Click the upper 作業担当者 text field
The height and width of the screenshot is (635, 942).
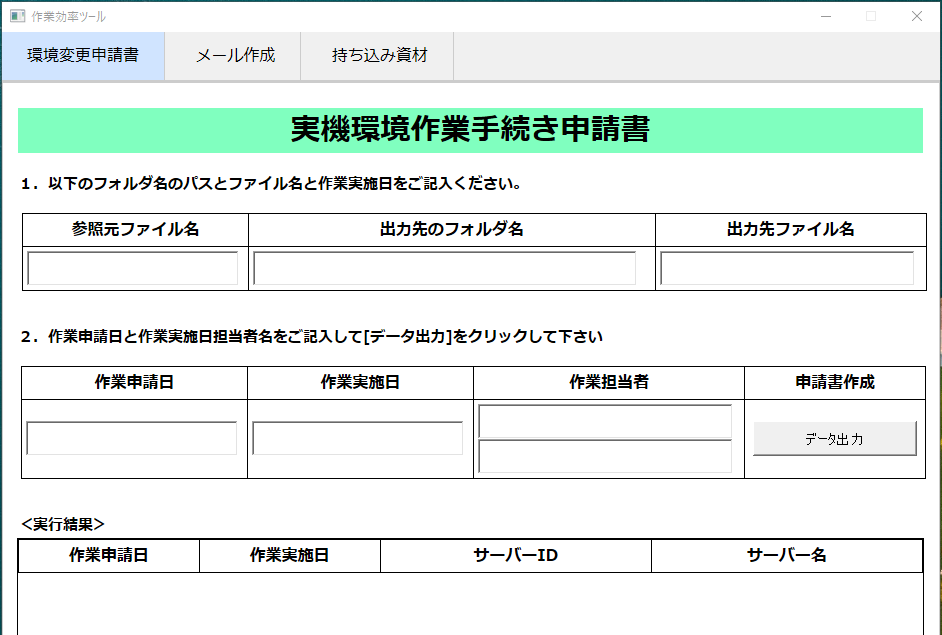pos(605,421)
